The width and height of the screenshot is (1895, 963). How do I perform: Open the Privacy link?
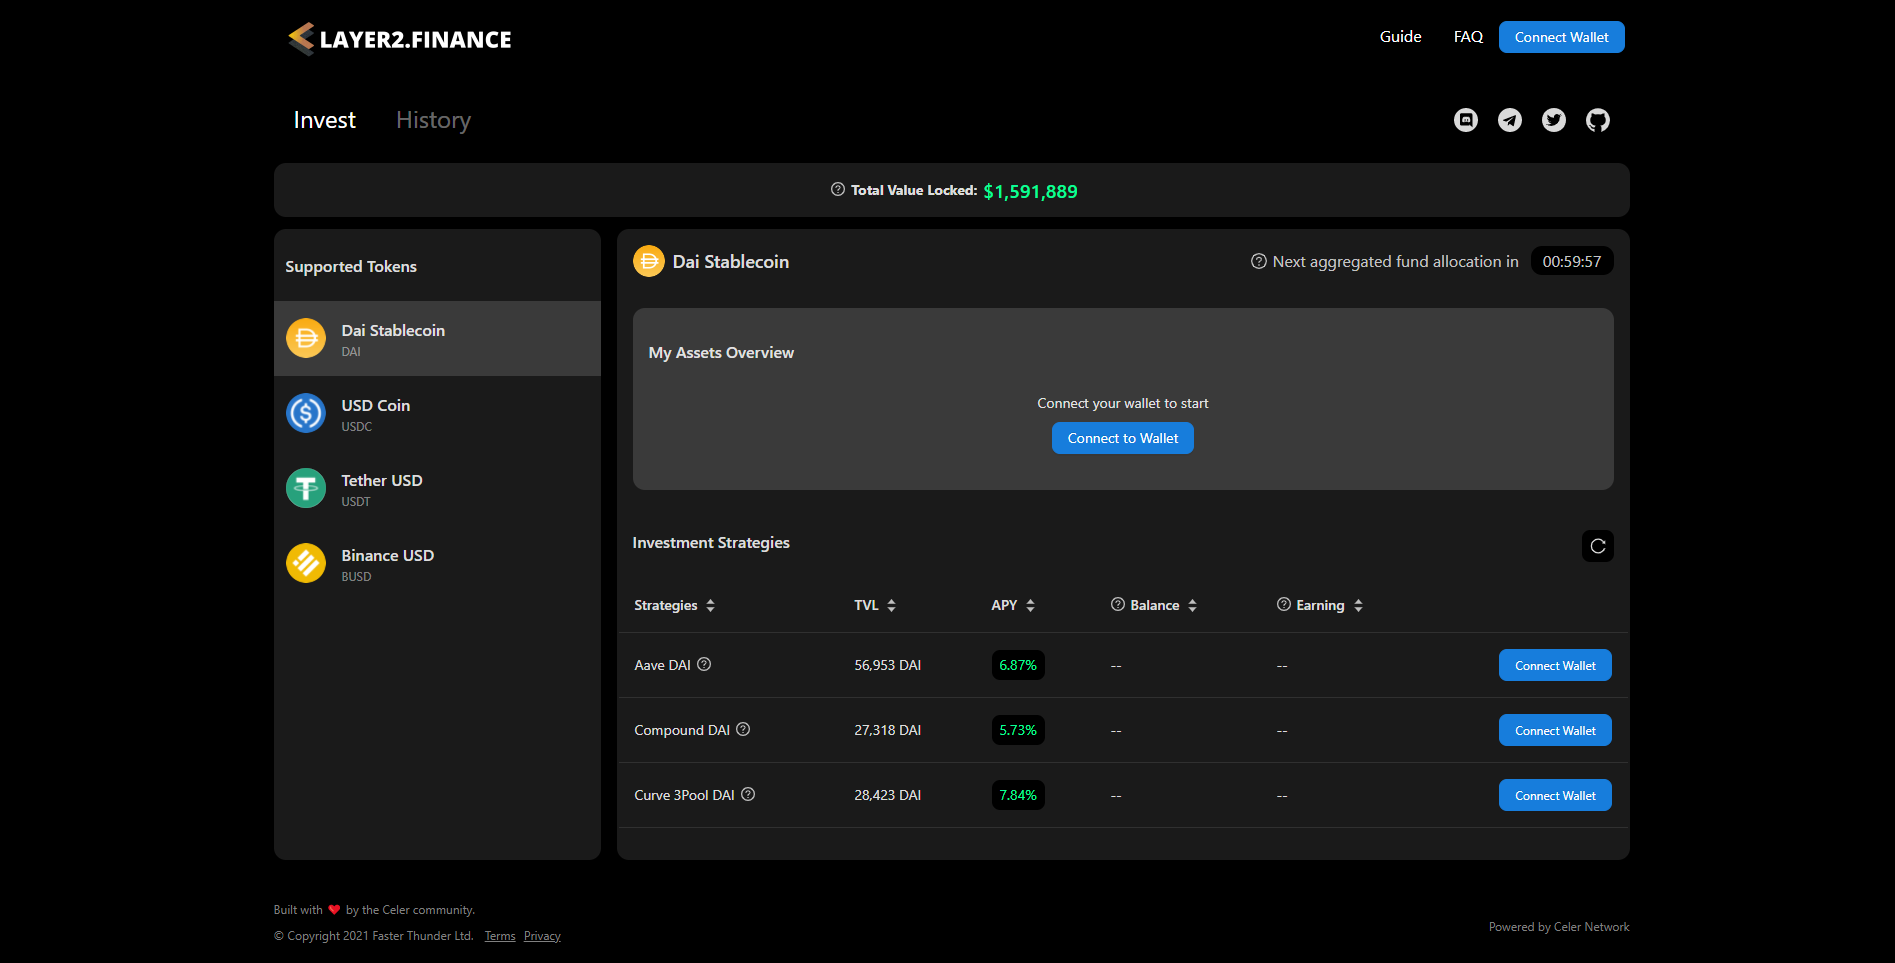542,936
